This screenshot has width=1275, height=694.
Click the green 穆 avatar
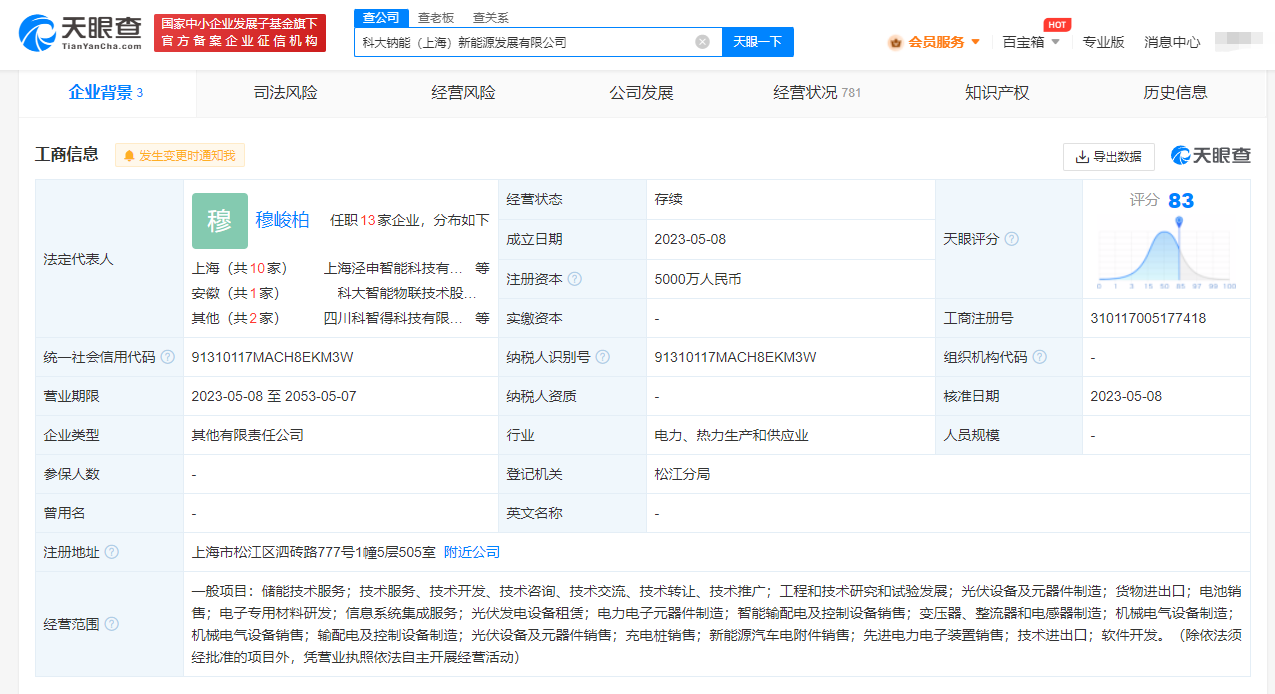pyautogui.click(x=220, y=221)
